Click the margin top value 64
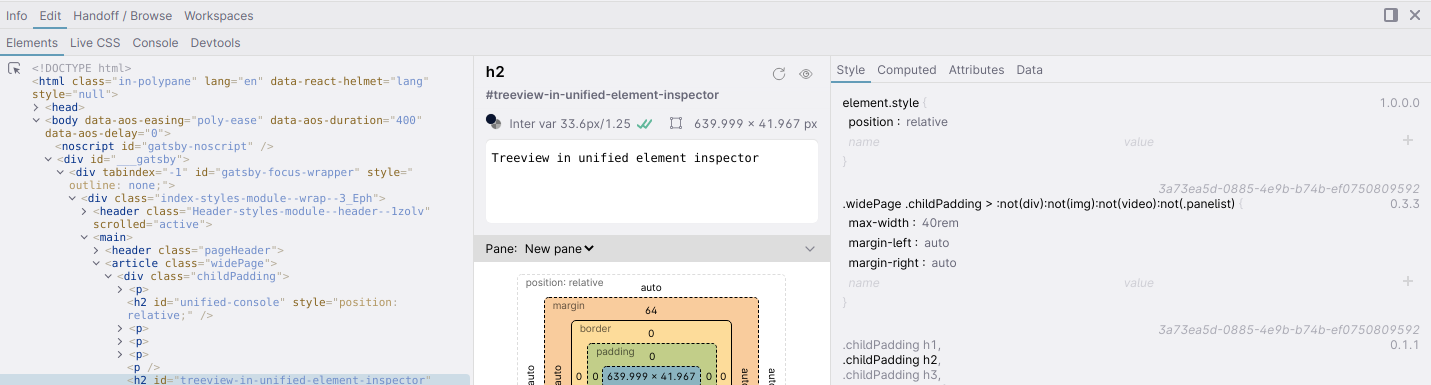Image resolution: width=1431 pixels, height=385 pixels. click(651, 311)
